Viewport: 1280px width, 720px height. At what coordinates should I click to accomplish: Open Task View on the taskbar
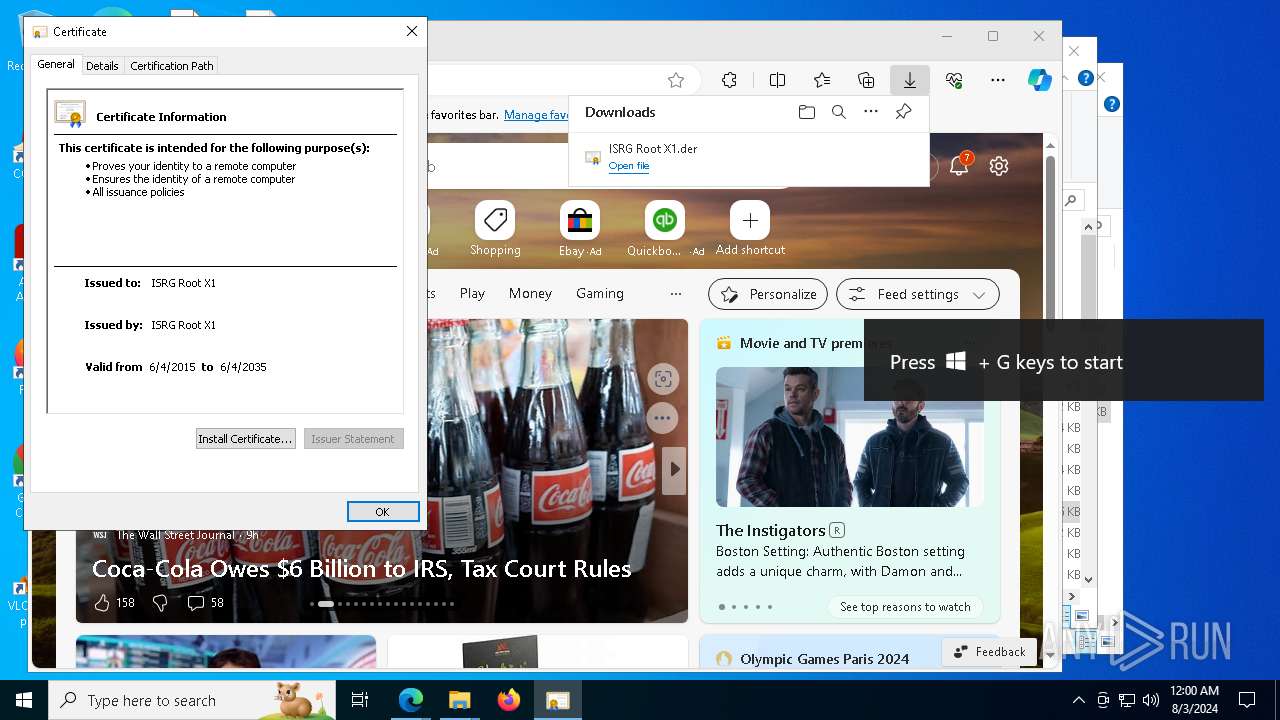tap(360, 700)
